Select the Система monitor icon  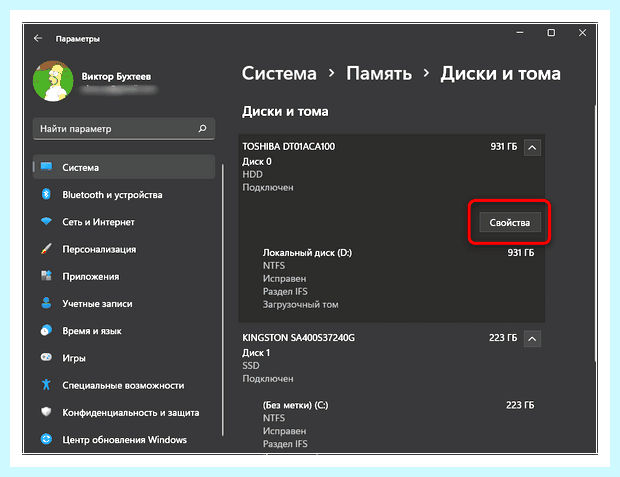click(46, 167)
